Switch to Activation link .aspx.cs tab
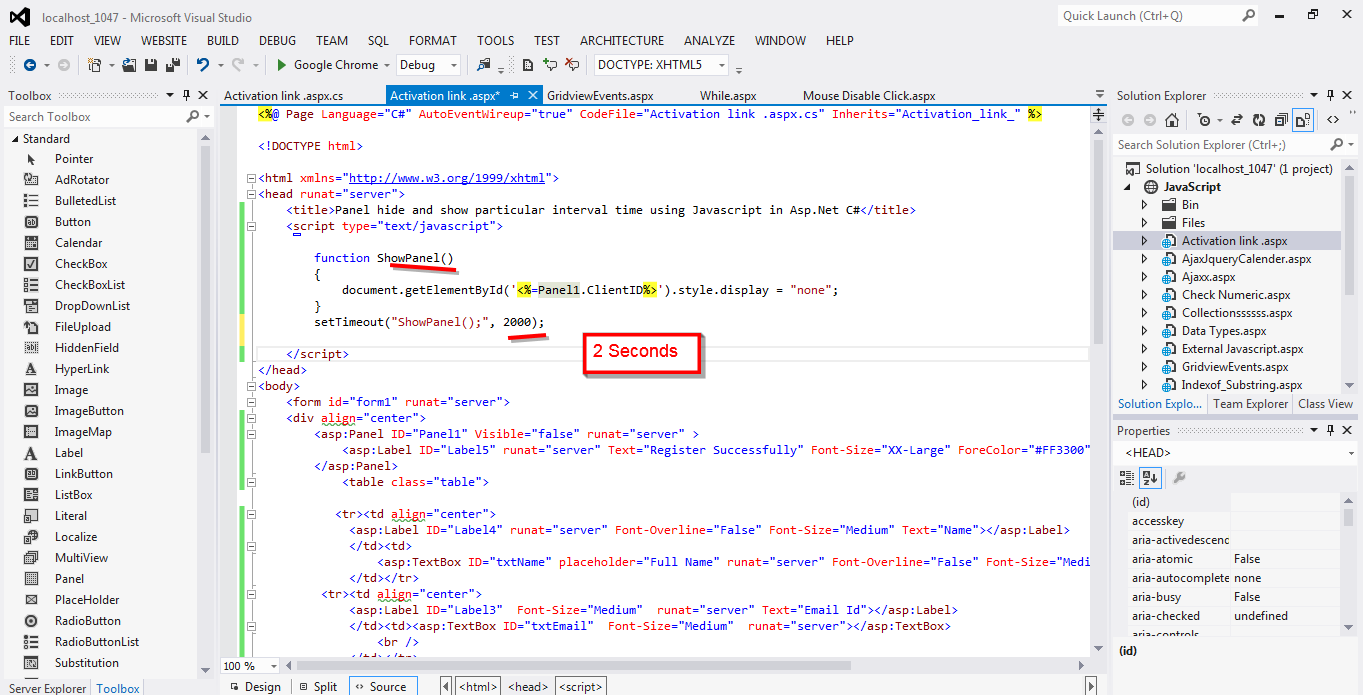This screenshot has height=695, width=1363. click(283, 96)
